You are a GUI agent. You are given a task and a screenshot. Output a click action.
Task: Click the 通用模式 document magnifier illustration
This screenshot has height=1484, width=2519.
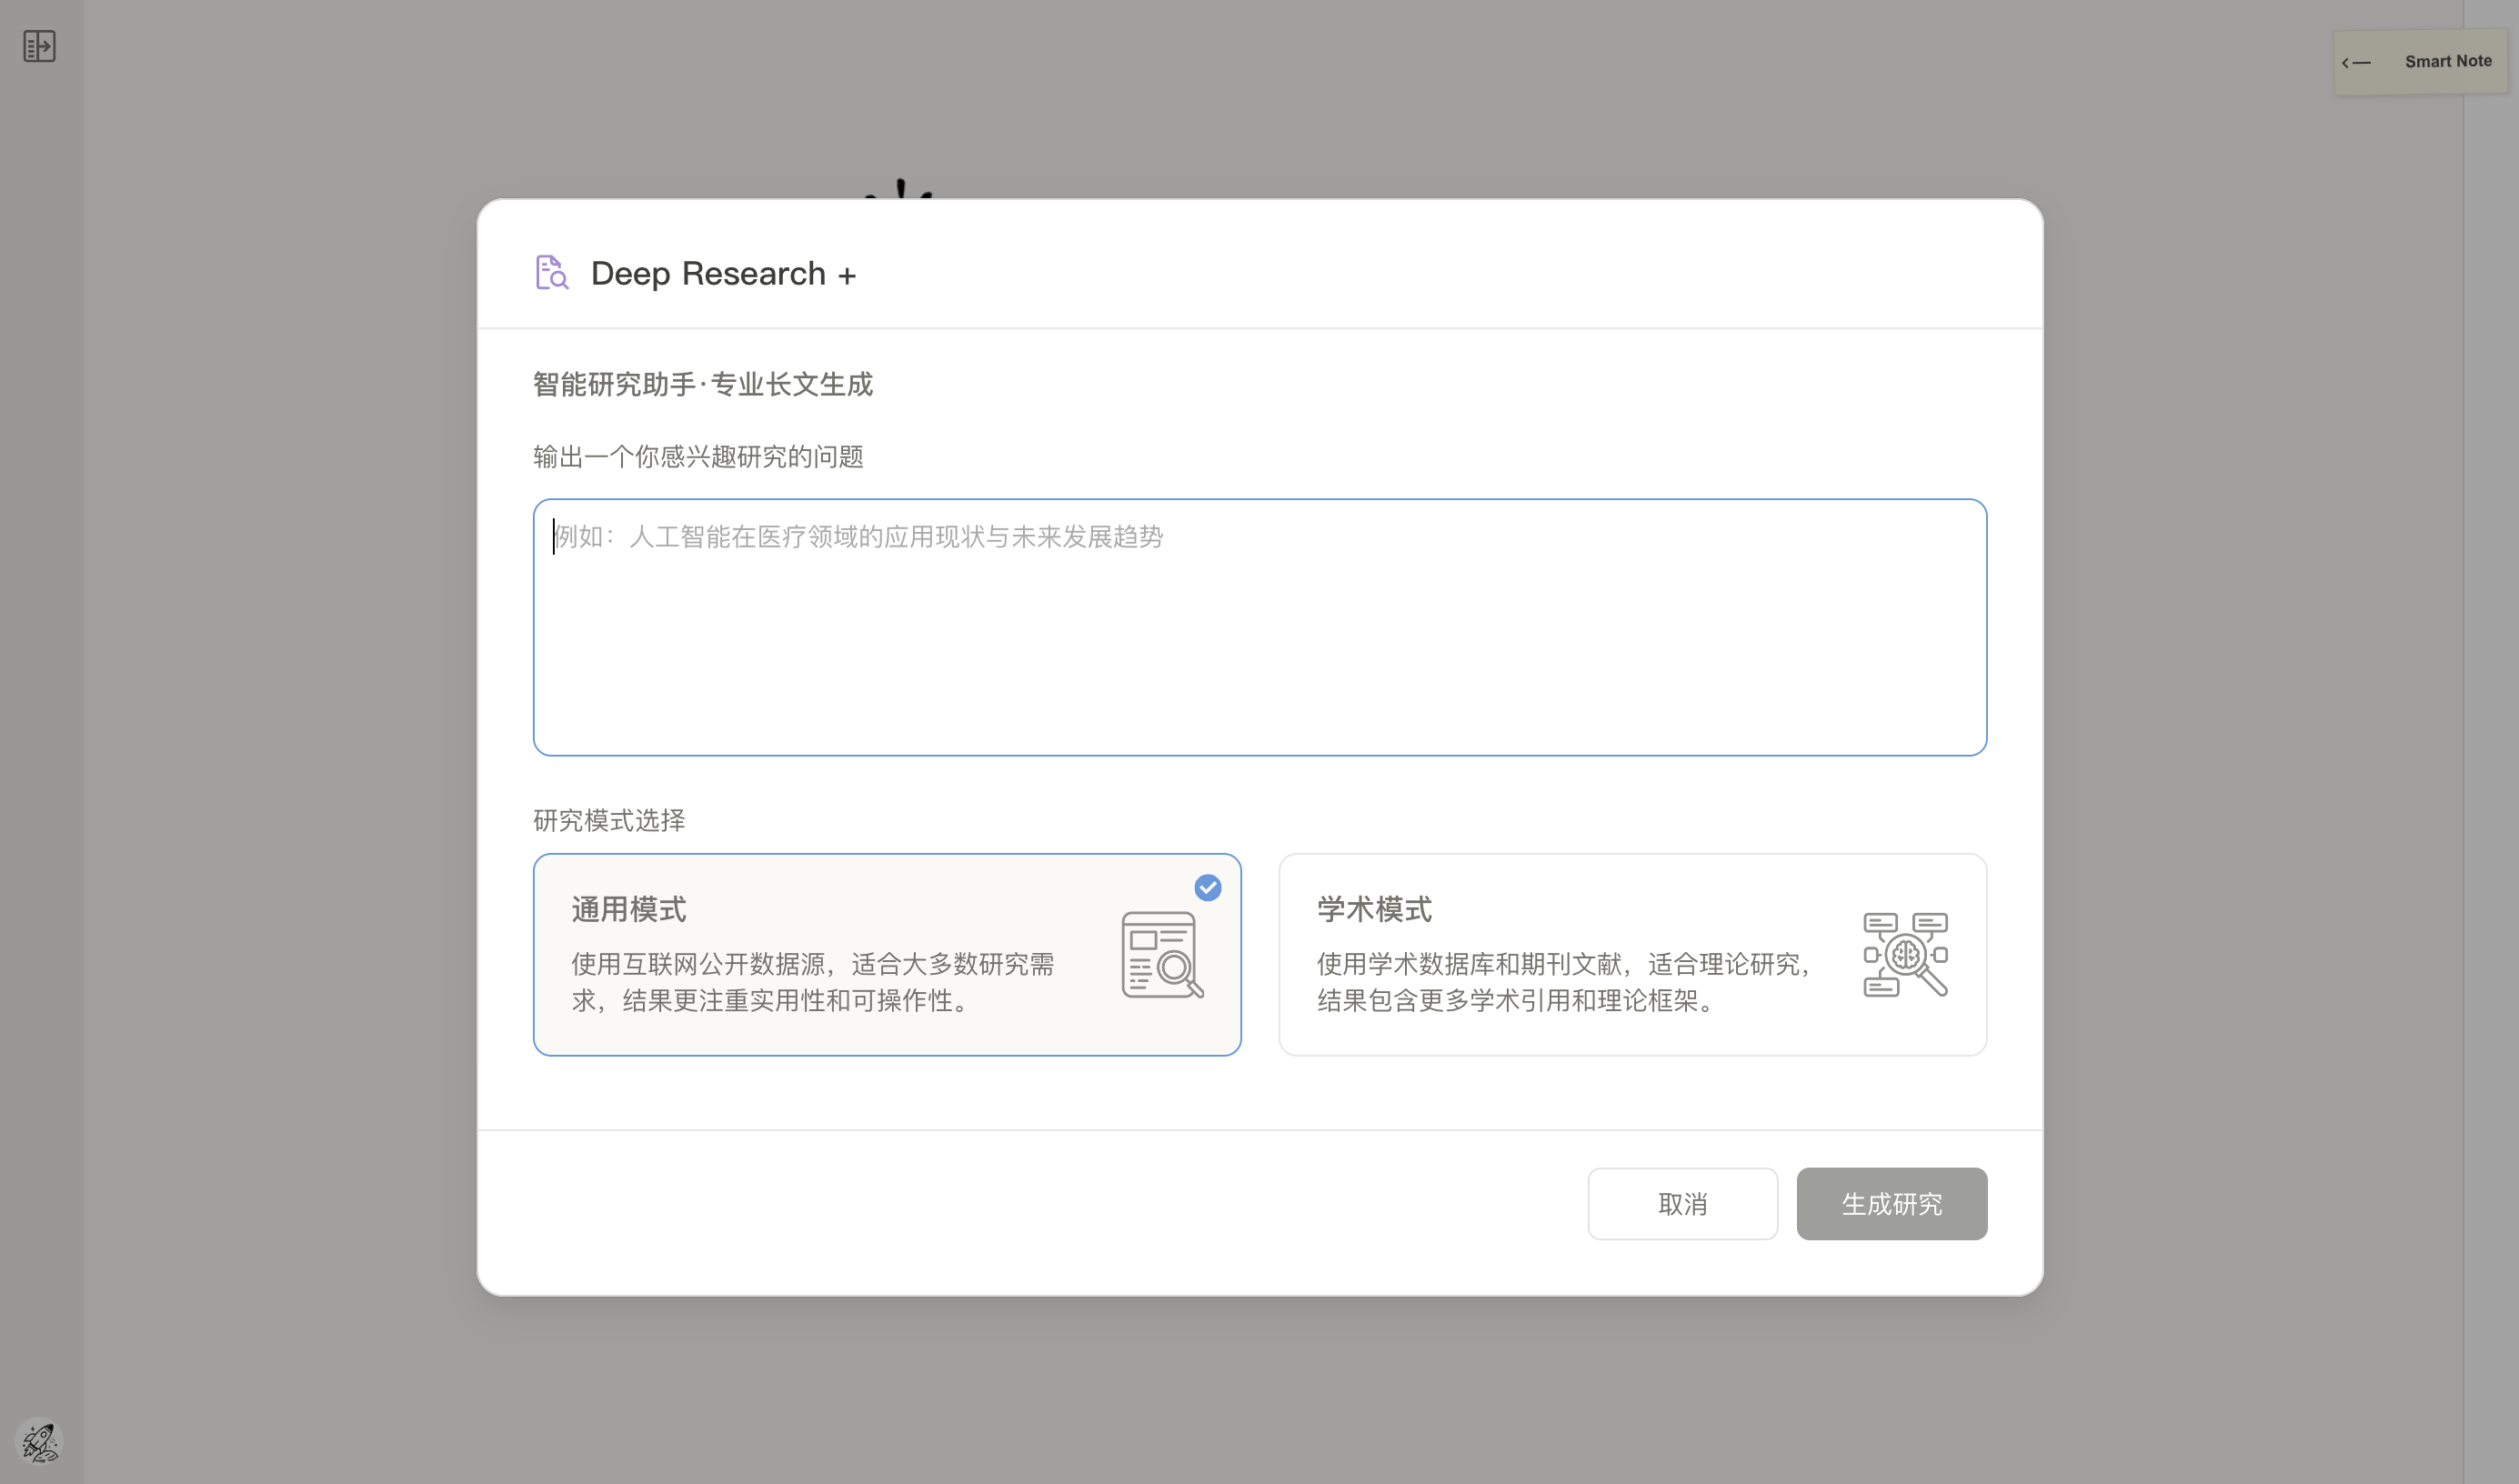pyautogui.click(x=1161, y=954)
